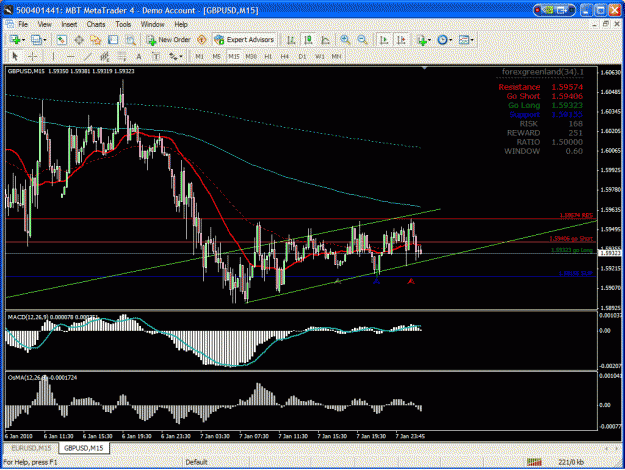Open the Navigator favorites icon
625x470 pixels.
pyautogui.click(x=96, y=40)
